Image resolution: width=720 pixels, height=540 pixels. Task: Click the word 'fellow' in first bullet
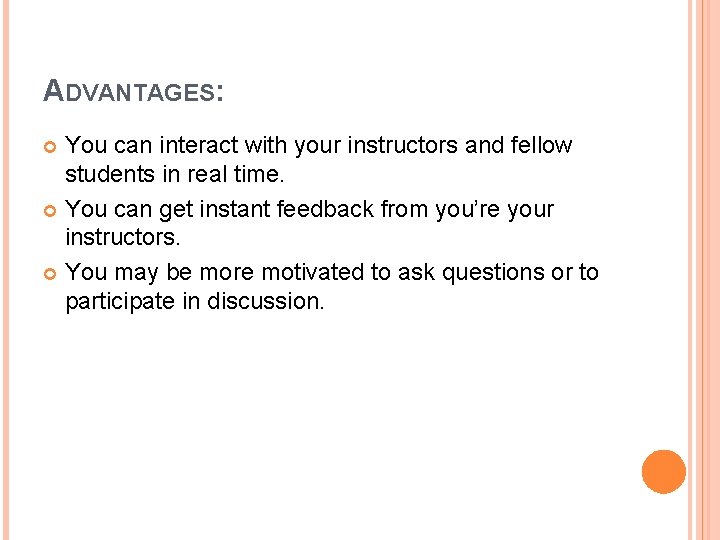pos(541,145)
